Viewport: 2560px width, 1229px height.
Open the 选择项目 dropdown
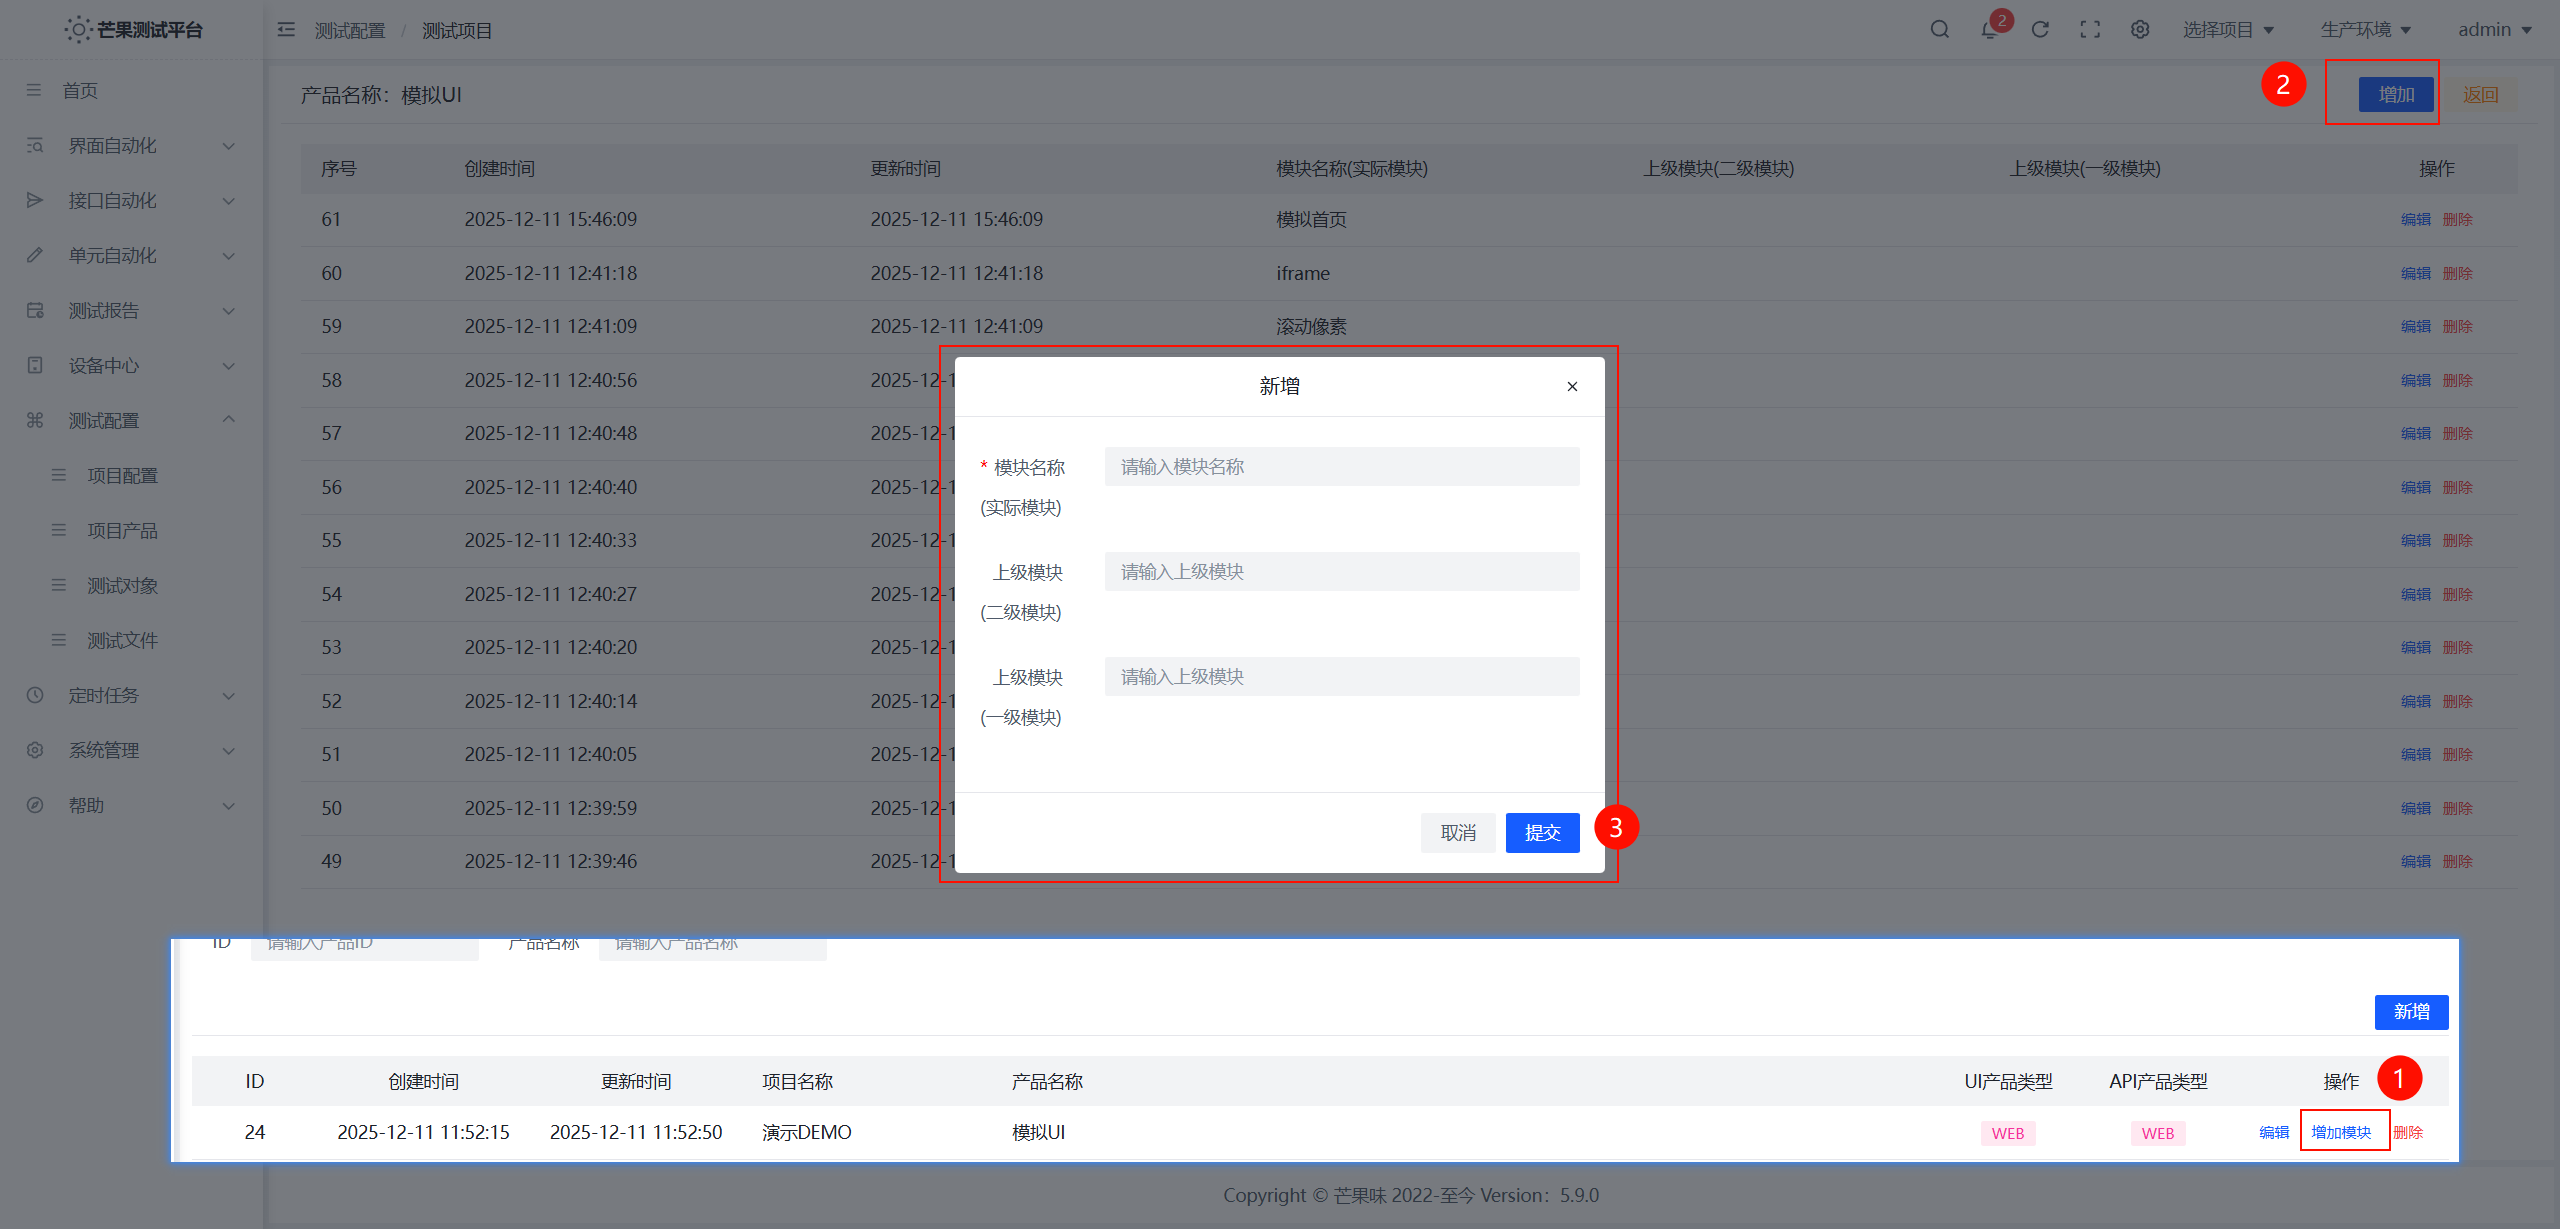tap(2228, 30)
